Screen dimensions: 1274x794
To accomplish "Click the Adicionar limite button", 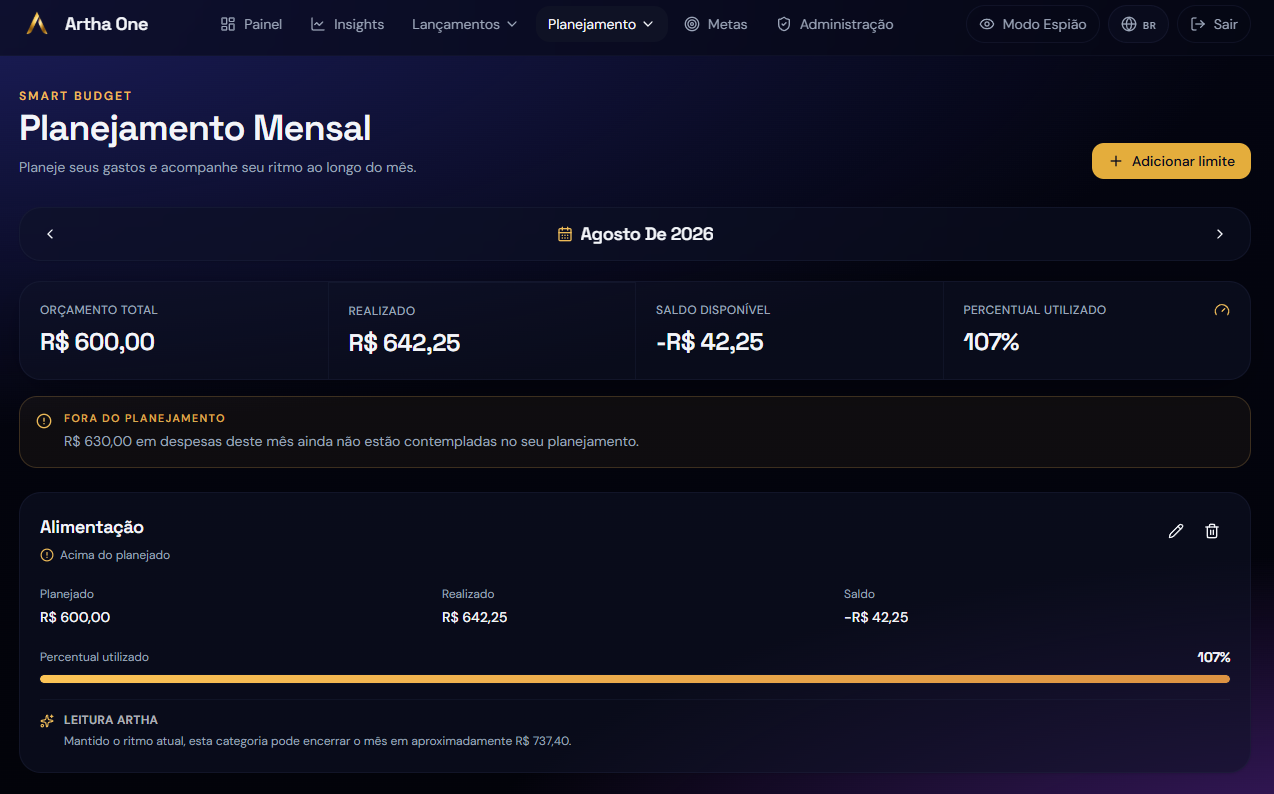I will tap(1171, 161).
